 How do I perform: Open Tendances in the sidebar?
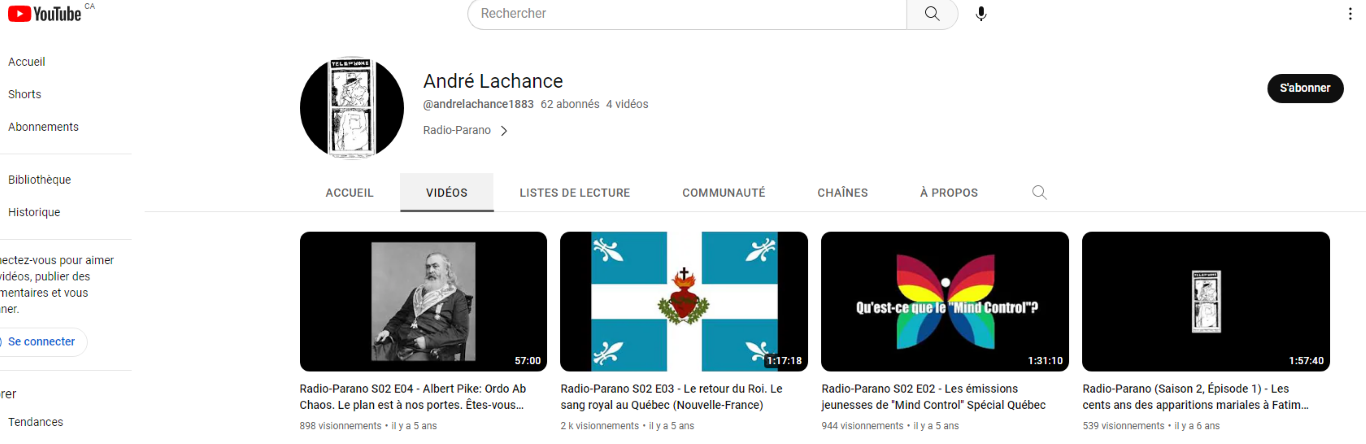click(x=35, y=422)
